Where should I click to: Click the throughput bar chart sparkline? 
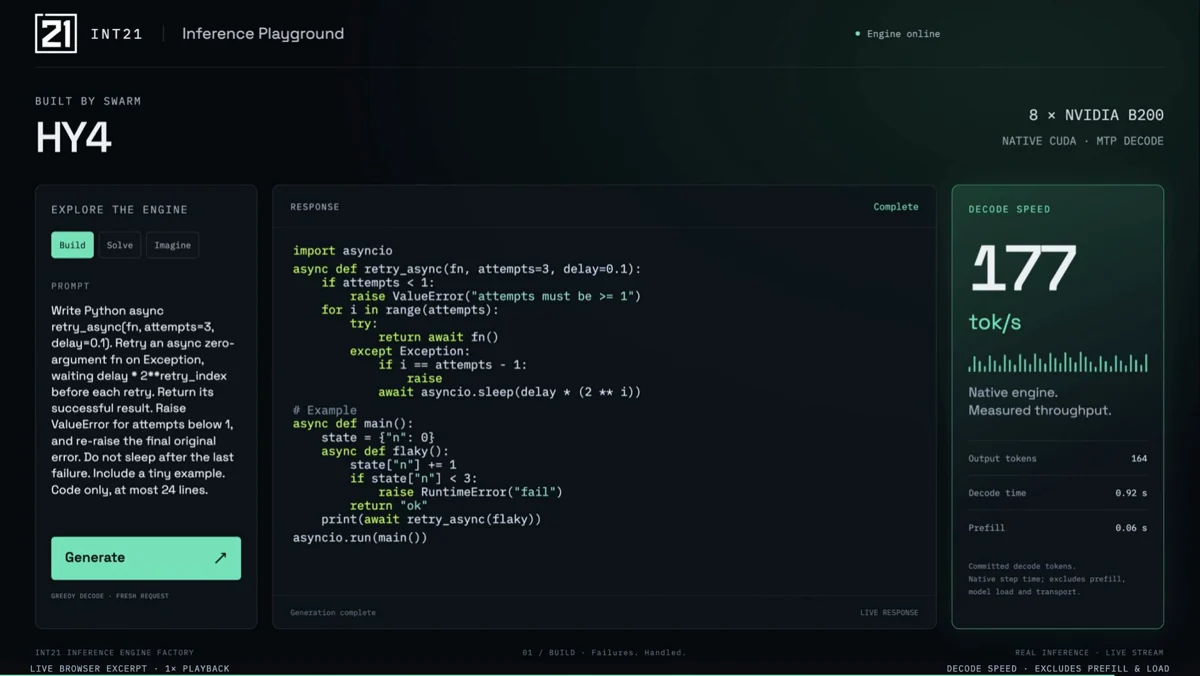(1058, 362)
